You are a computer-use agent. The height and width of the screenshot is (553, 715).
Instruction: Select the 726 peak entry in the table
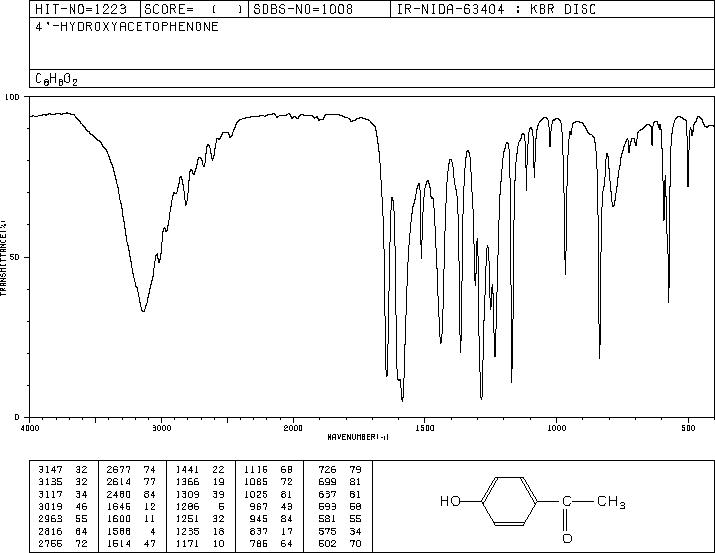pos(340,470)
